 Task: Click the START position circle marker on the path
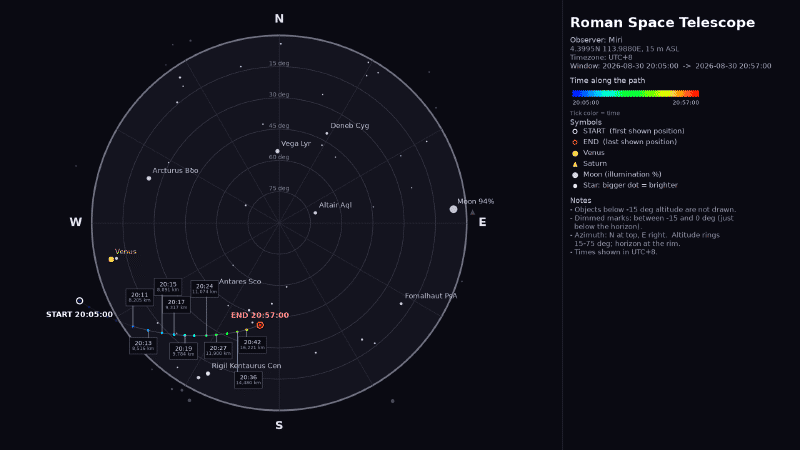[x=80, y=301]
